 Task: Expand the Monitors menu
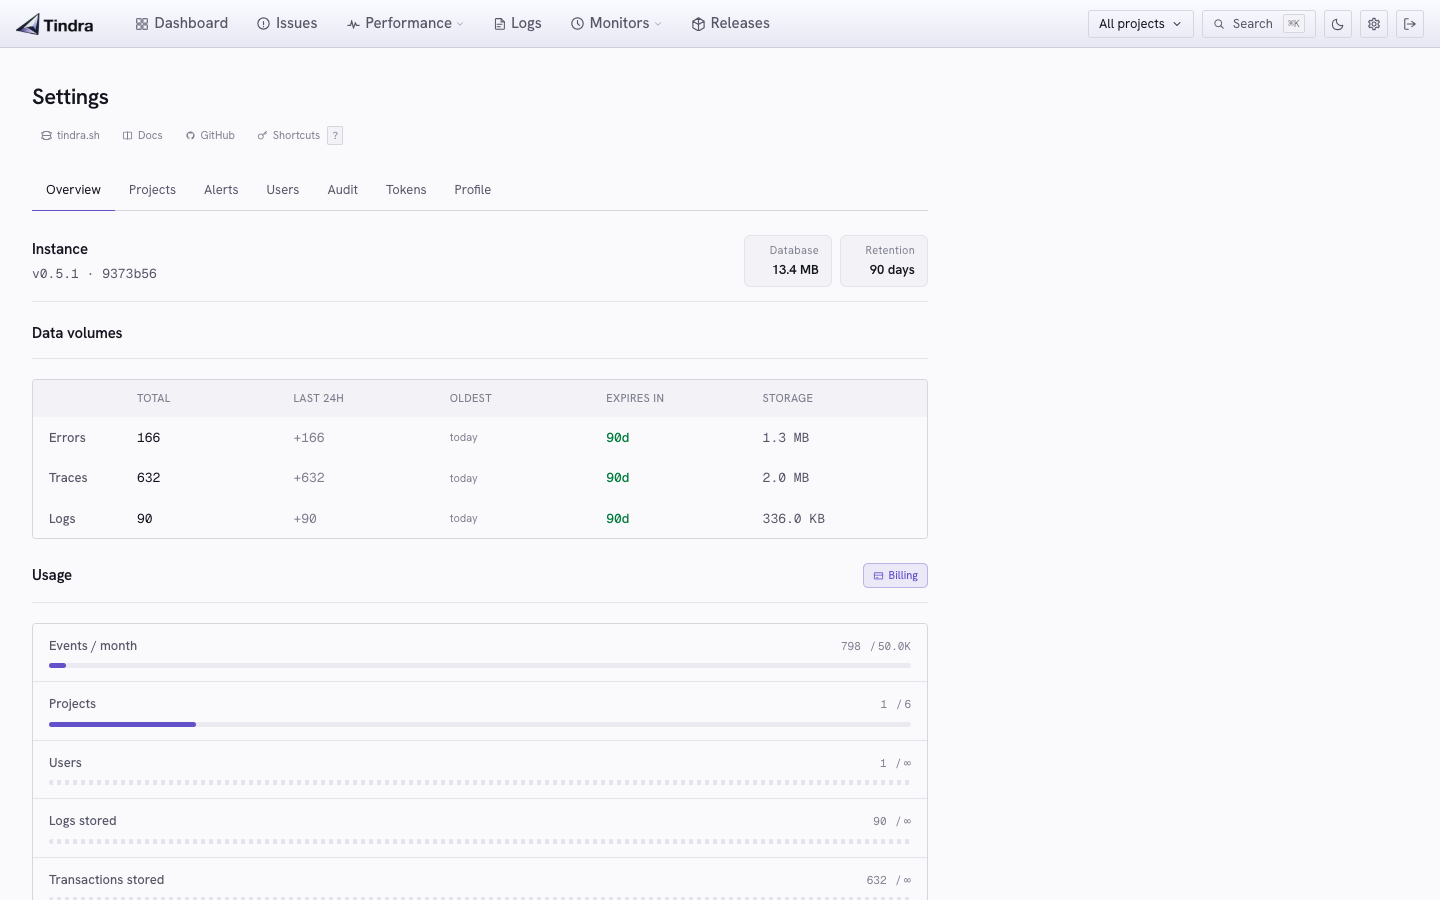tap(616, 23)
